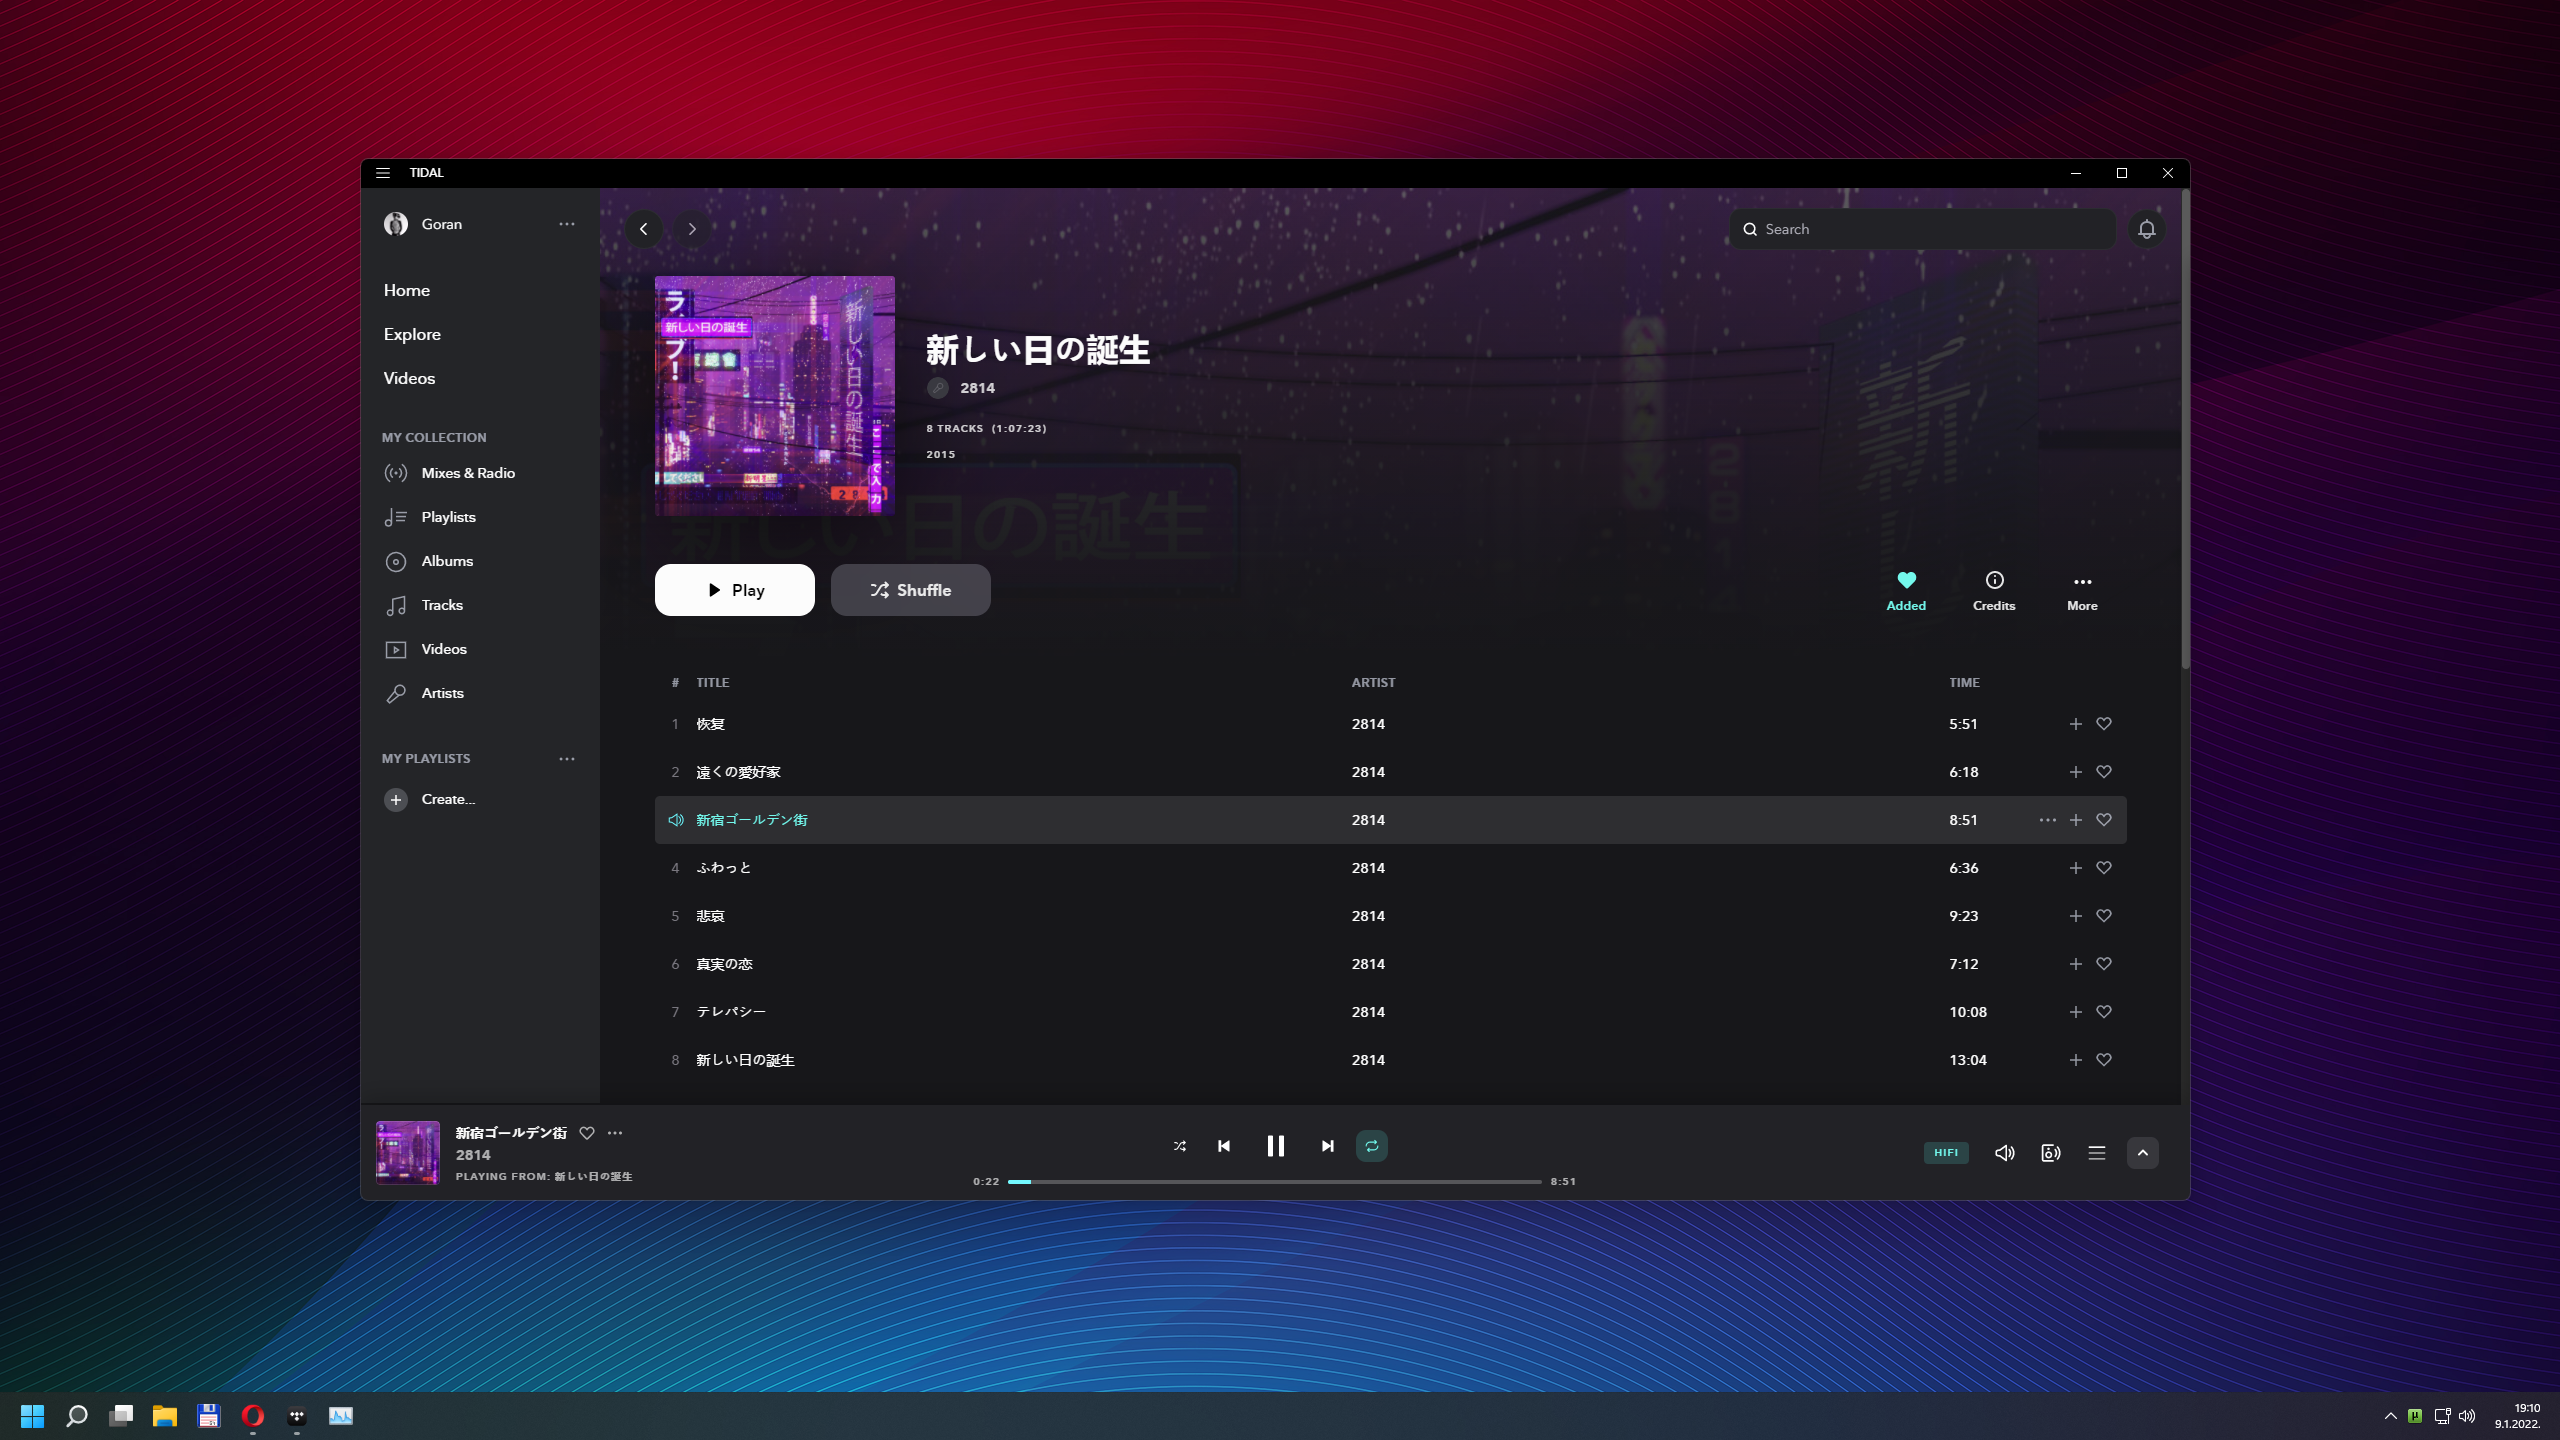
Task: Add track 遠くの愛好家 to a playlist
Action: [x=2076, y=772]
